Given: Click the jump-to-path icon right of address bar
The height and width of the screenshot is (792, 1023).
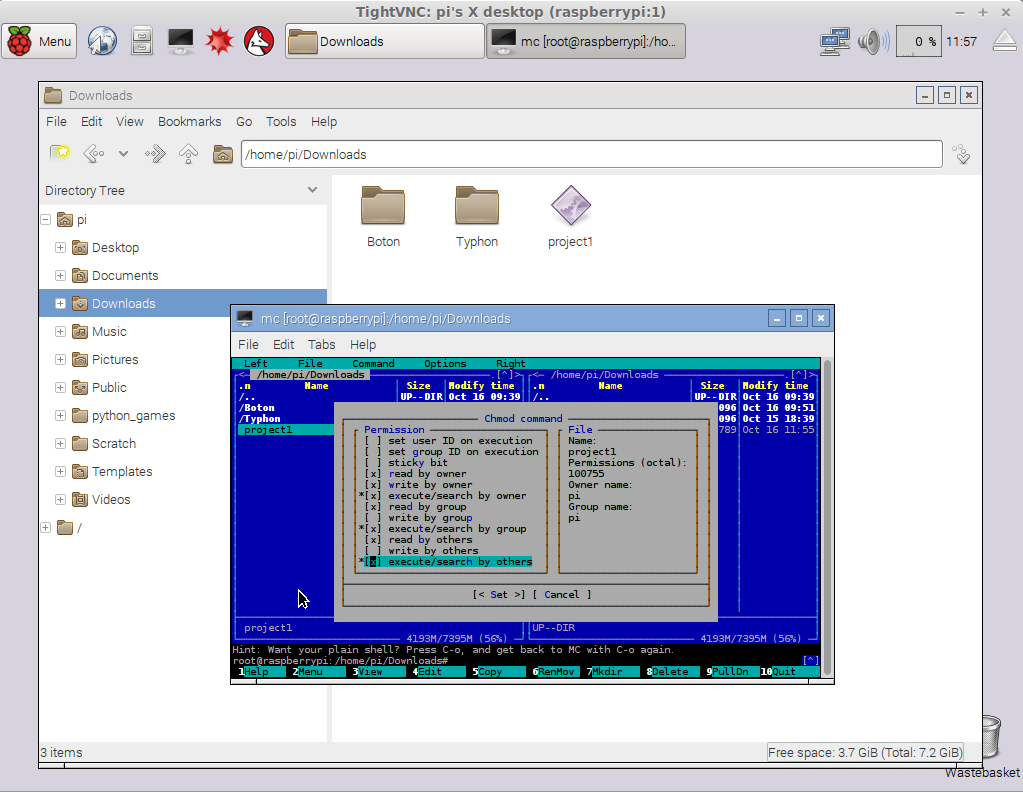Looking at the screenshot, I should [962, 154].
